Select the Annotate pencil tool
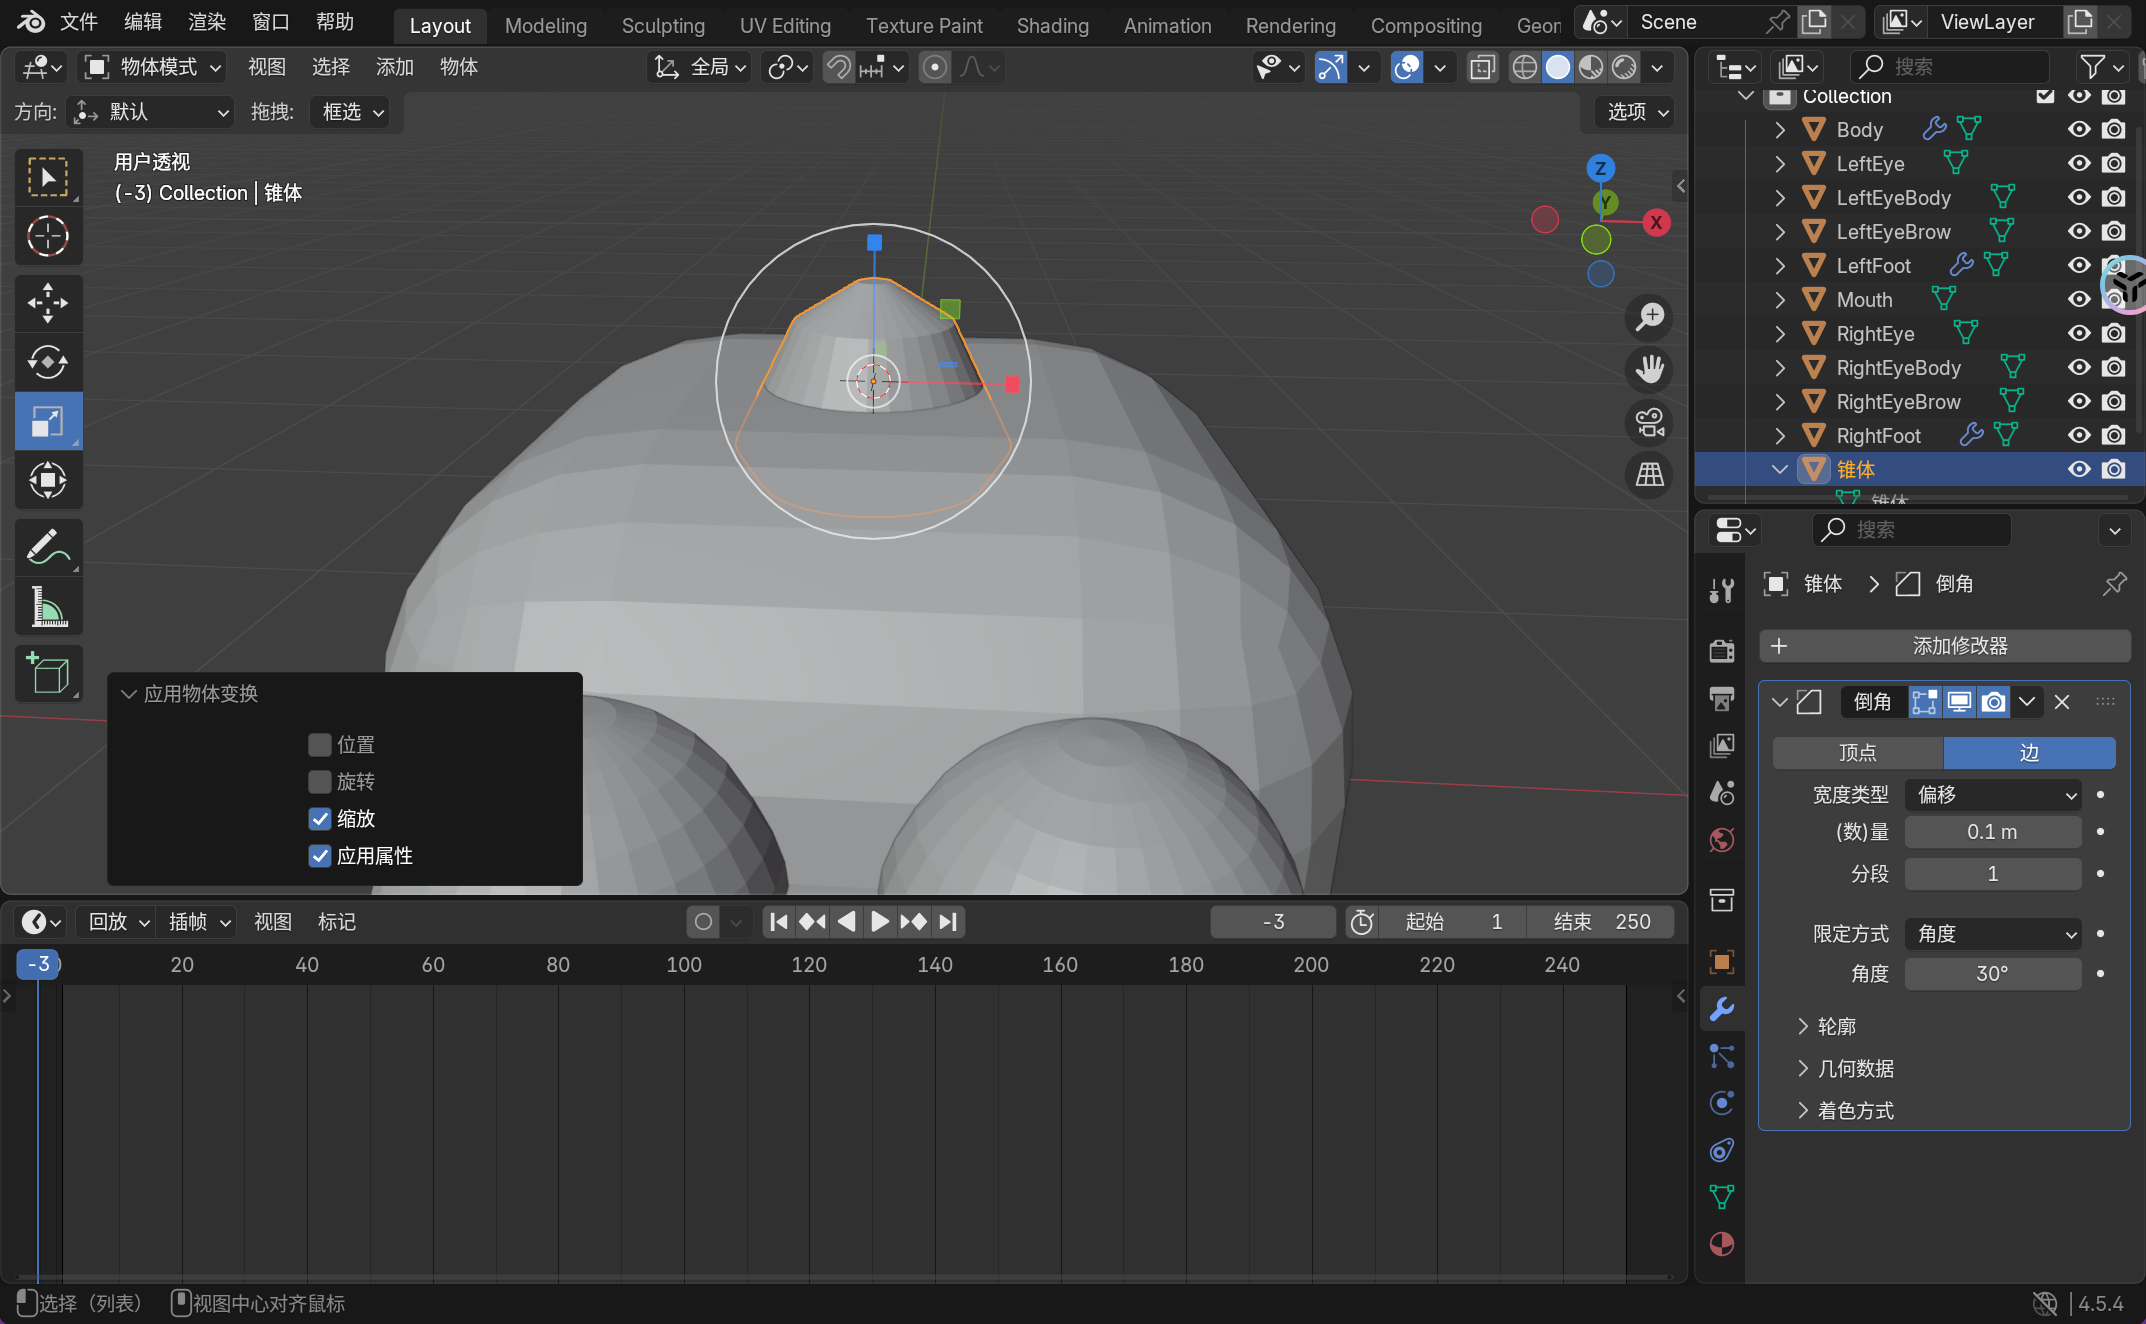This screenshot has height=1324, width=2146. [x=47, y=547]
